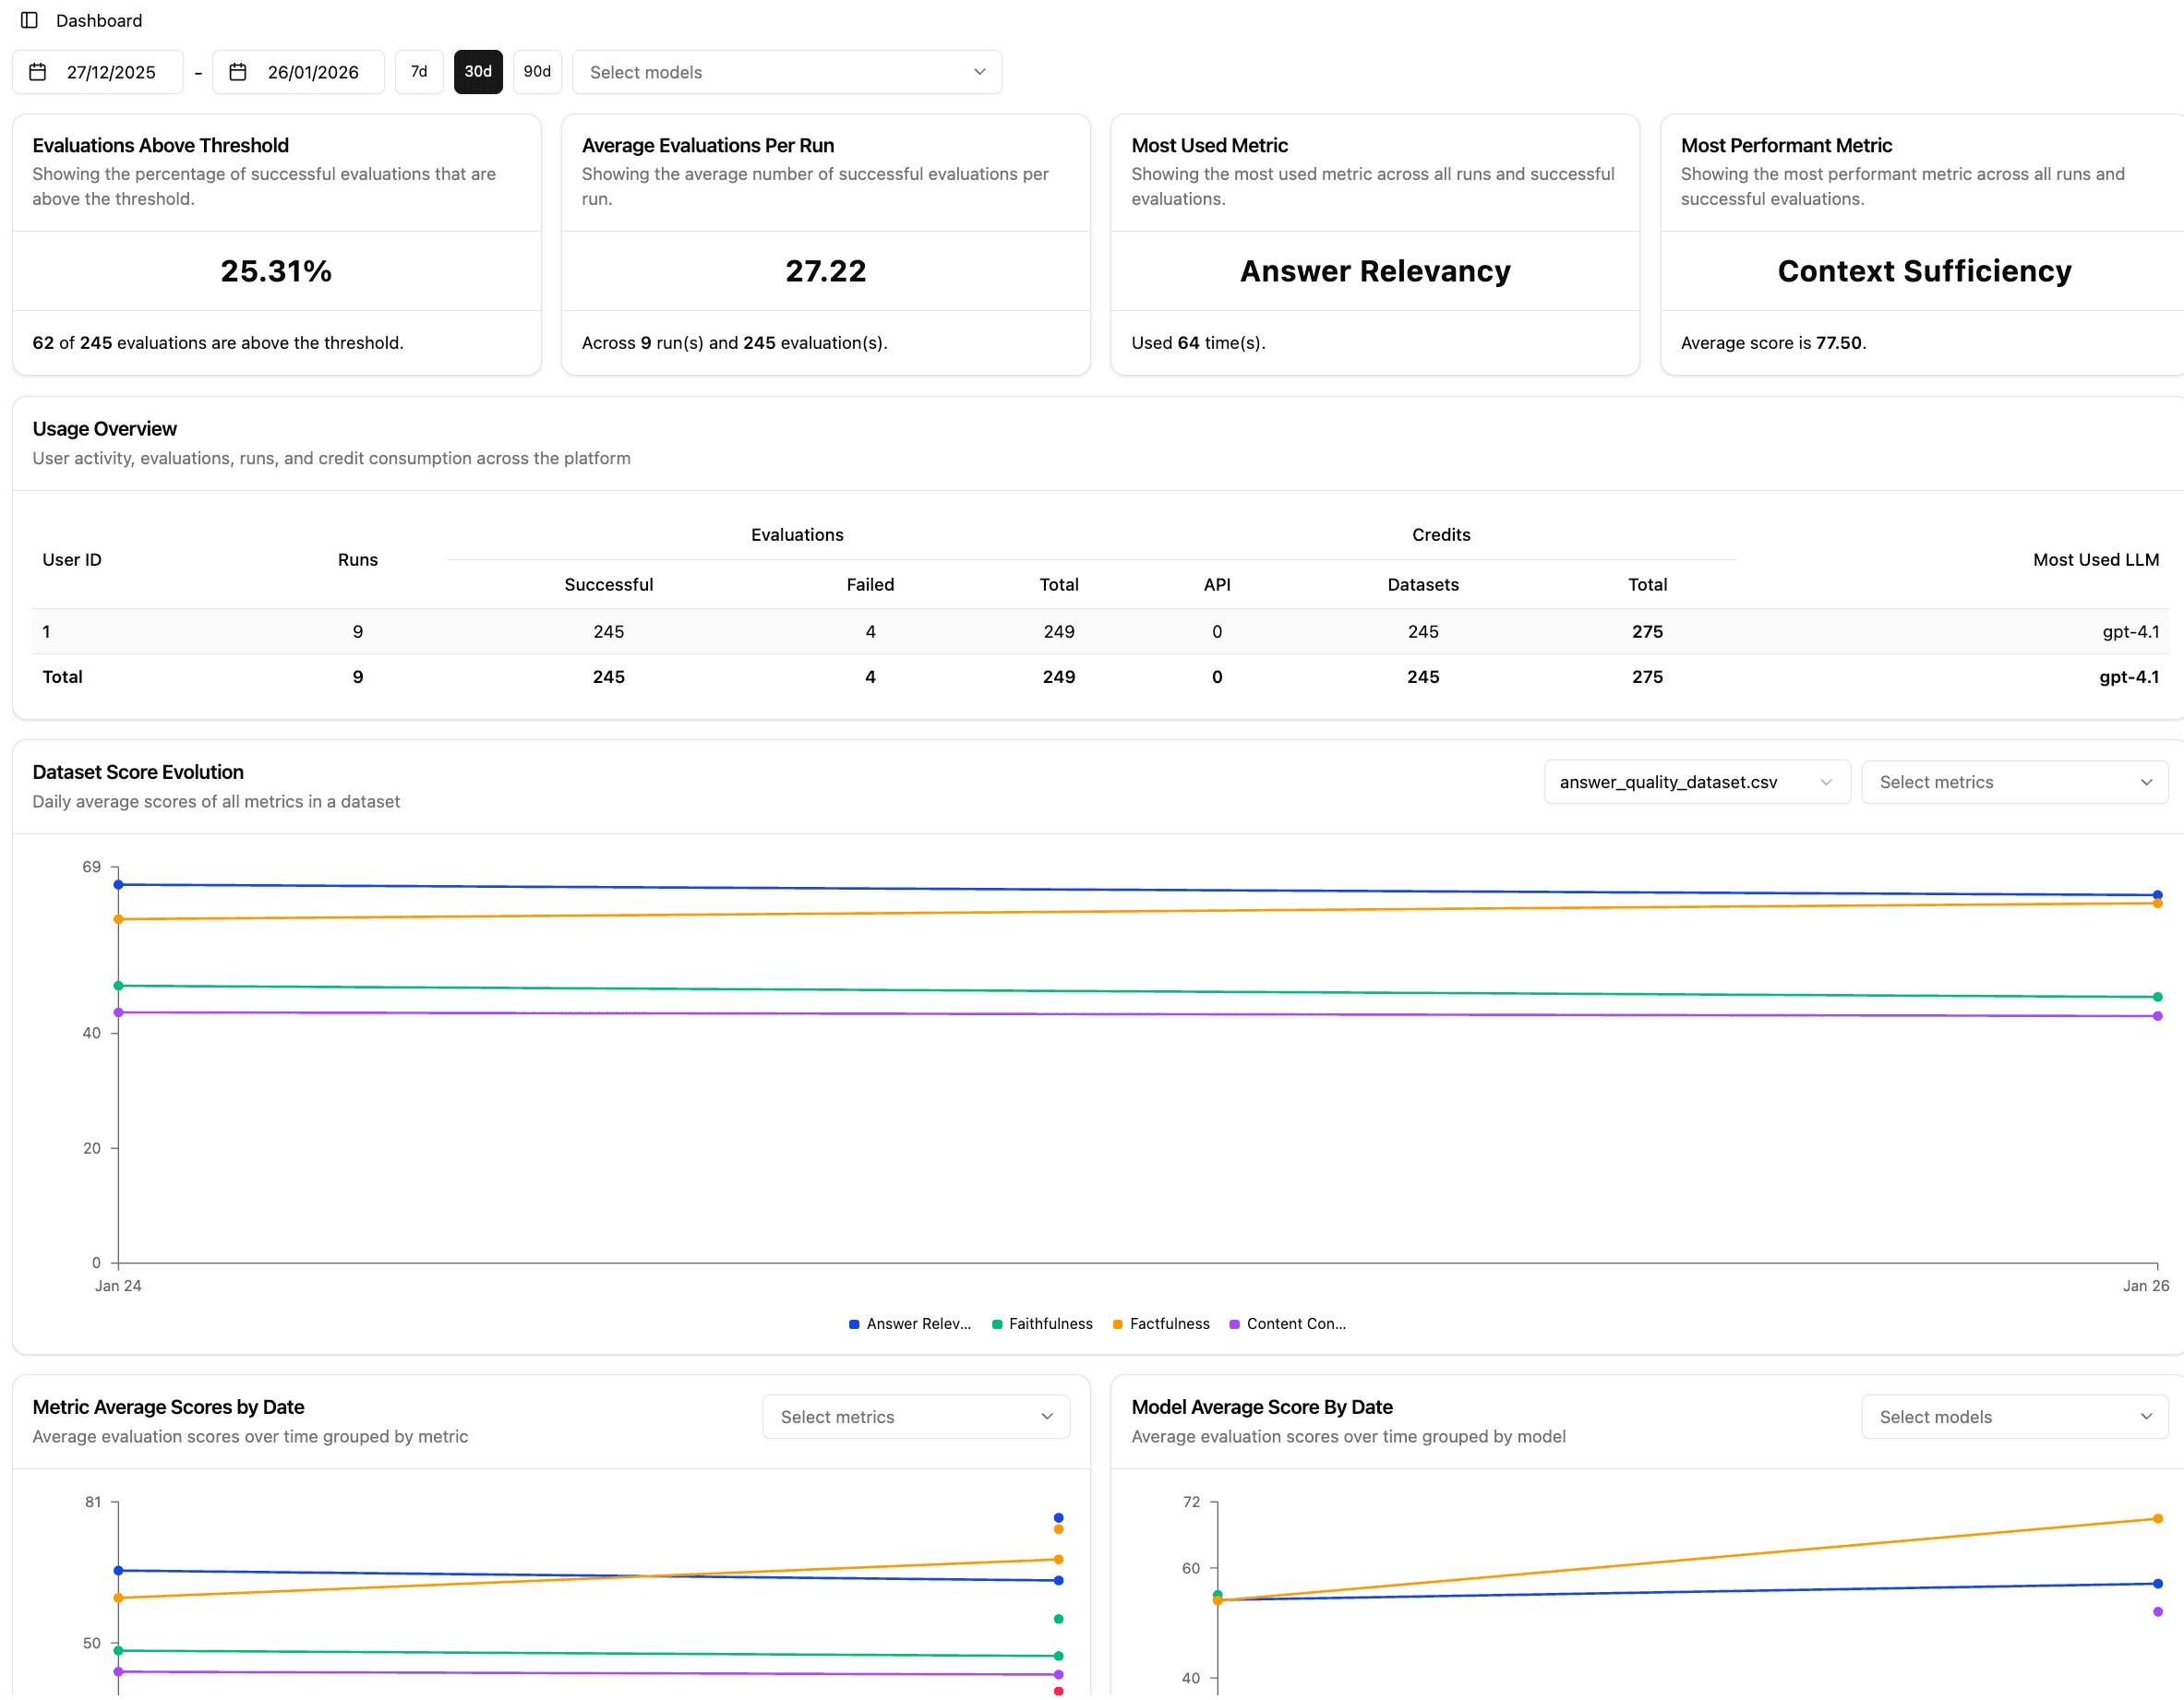Toggle the Faithfulness legend entry
Image resolution: width=2184 pixels, height=1700 pixels.
tap(1042, 1323)
